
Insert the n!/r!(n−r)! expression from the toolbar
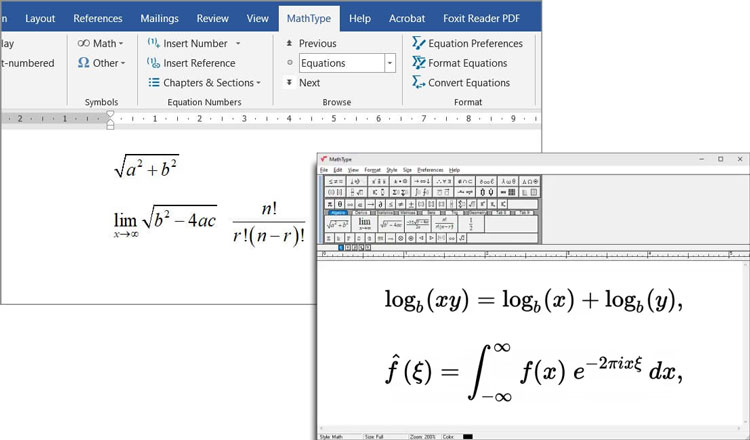444,224
